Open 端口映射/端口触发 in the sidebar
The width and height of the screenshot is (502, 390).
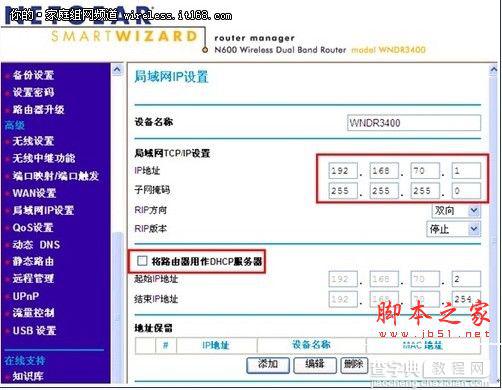(x=55, y=176)
